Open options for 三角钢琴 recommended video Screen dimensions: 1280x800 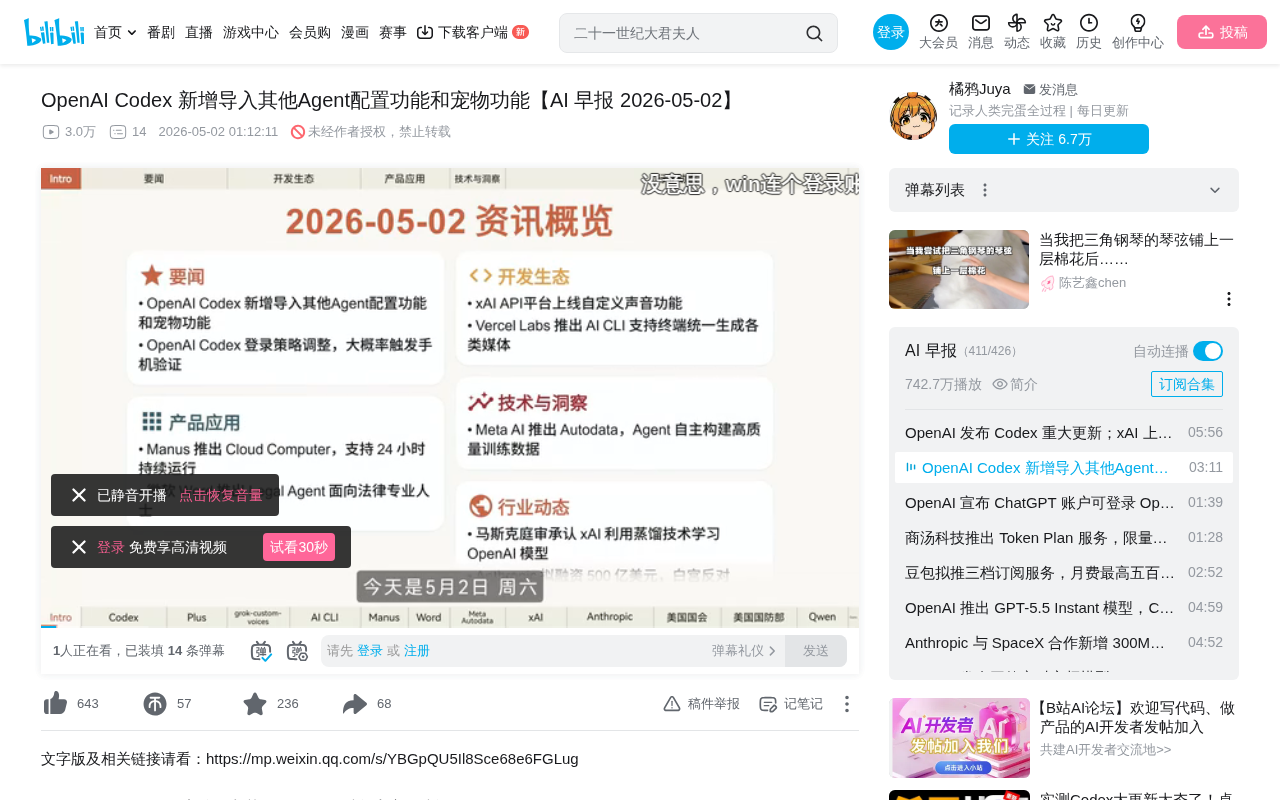(1229, 299)
